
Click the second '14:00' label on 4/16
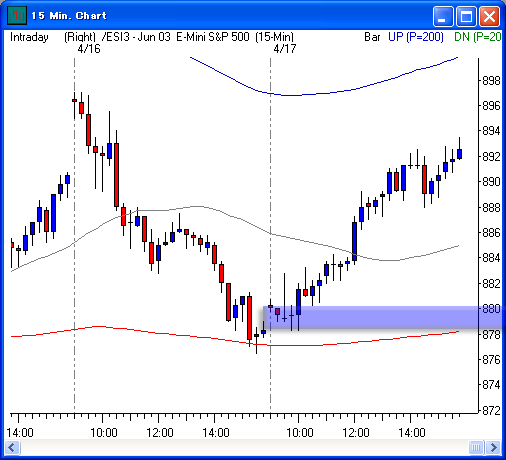(x=216, y=433)
